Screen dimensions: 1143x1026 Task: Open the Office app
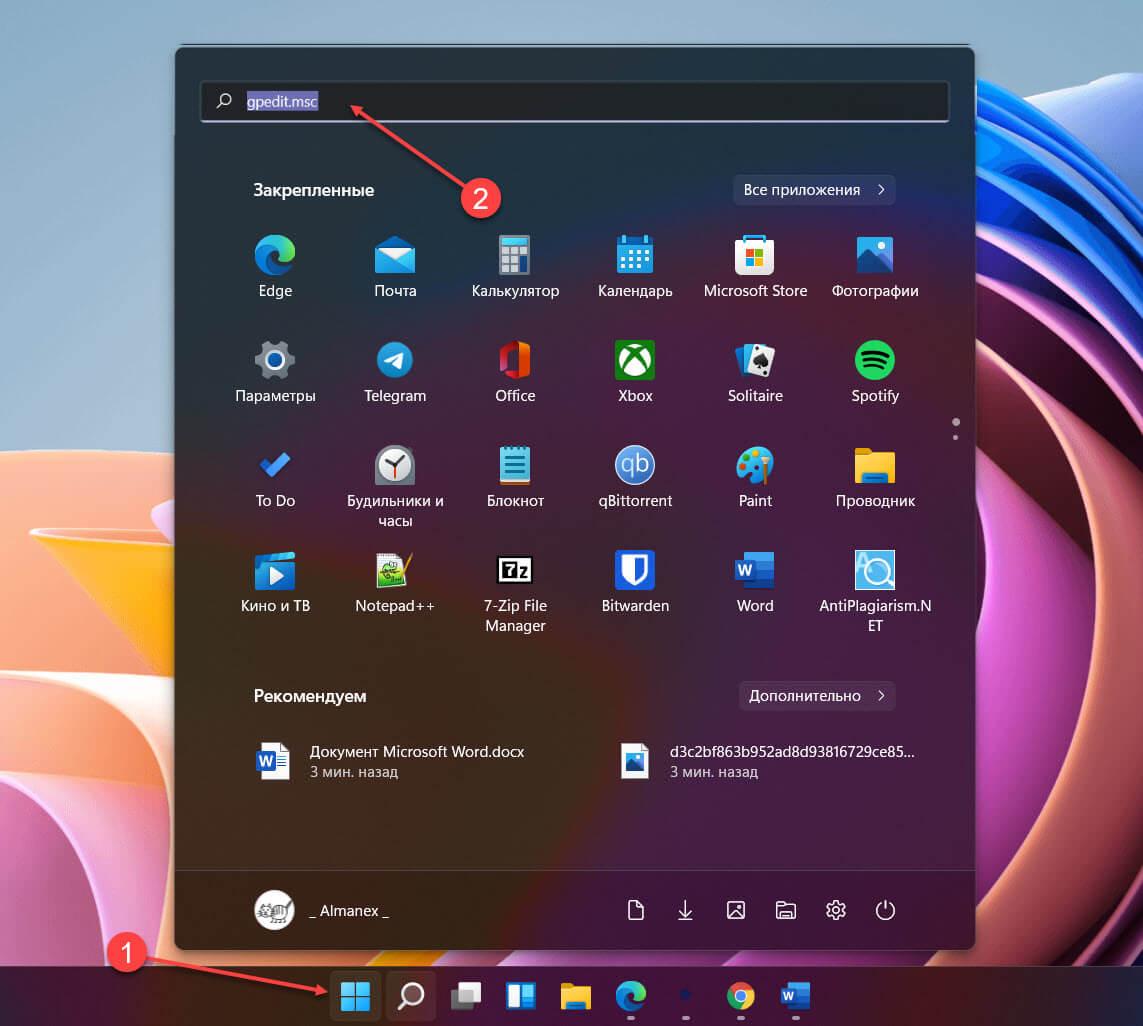click(515, 372)
